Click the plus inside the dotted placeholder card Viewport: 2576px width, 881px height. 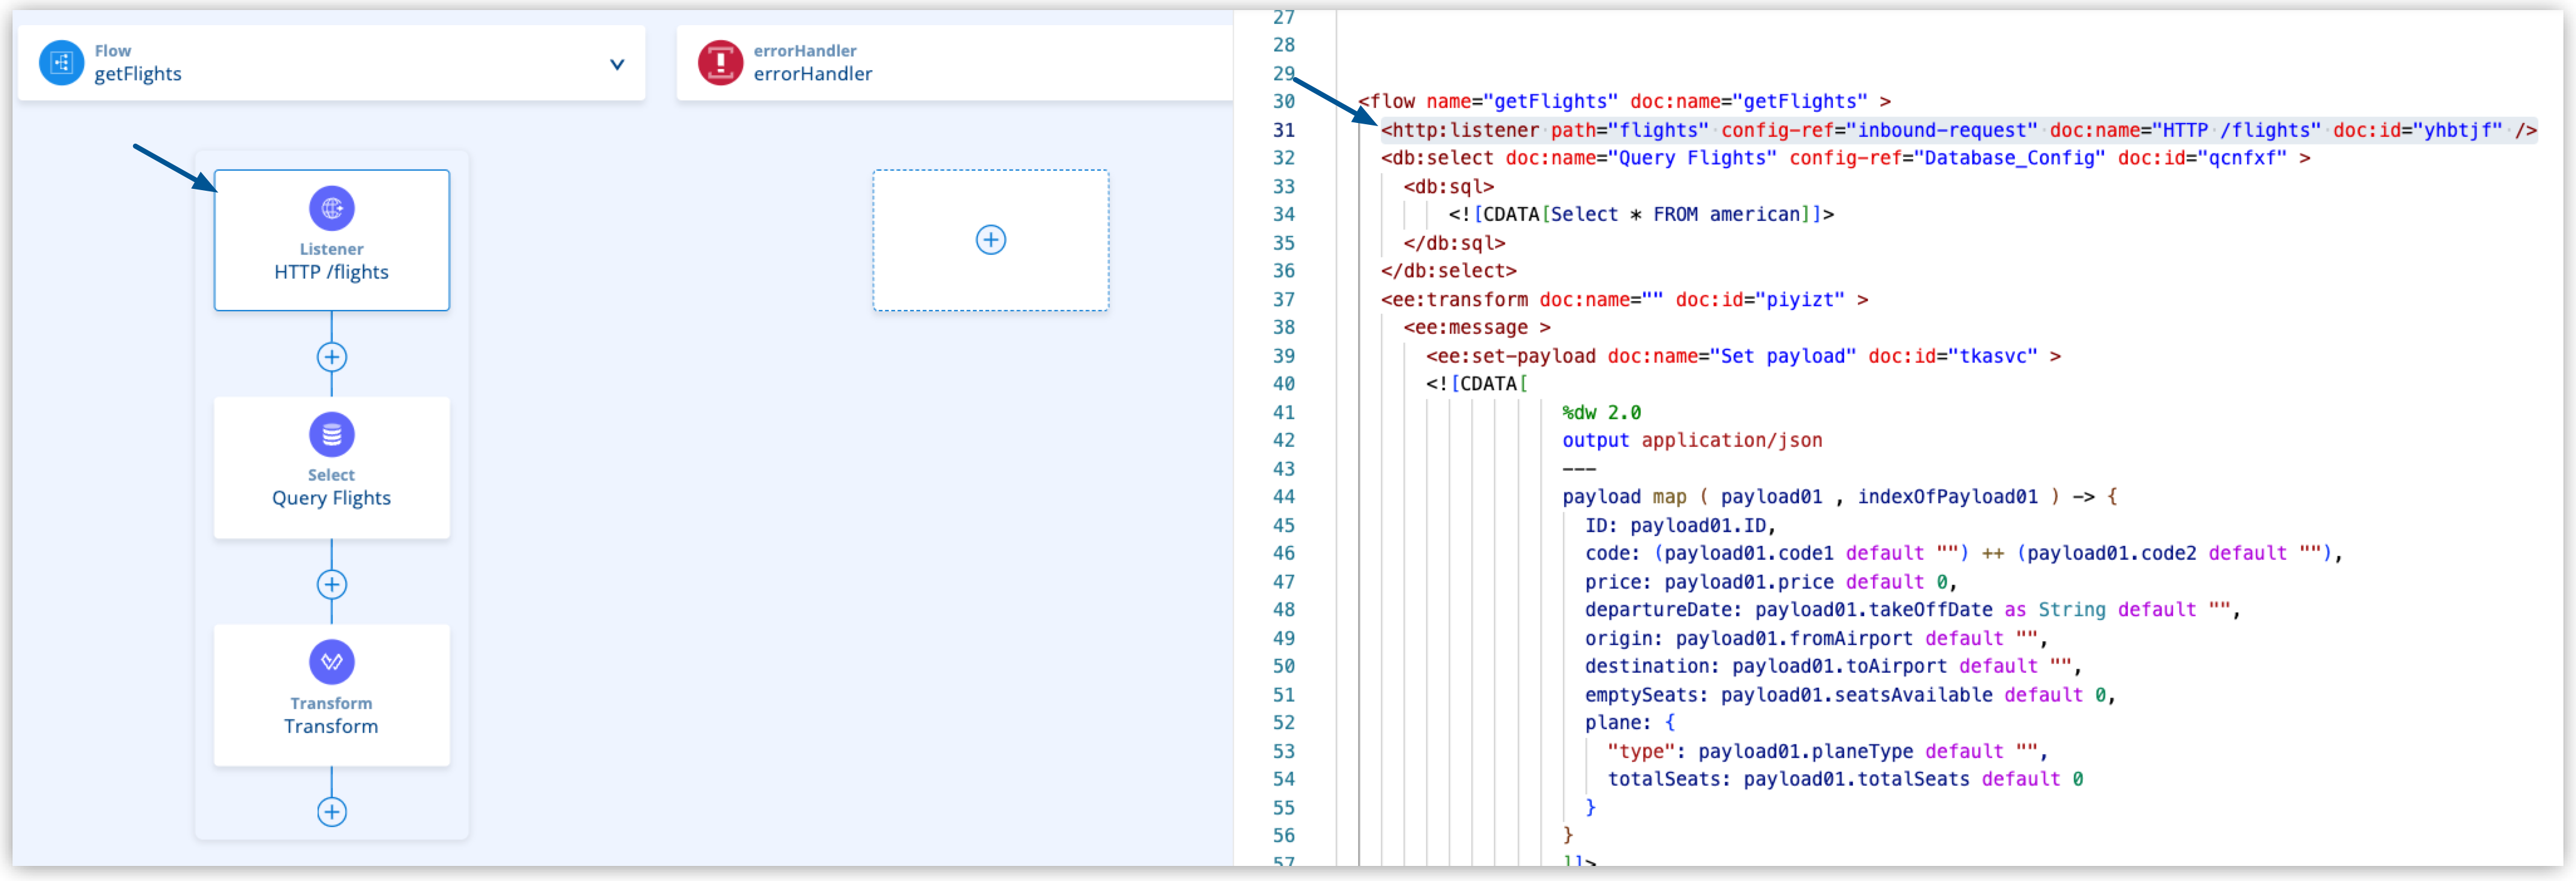point(990,240)
